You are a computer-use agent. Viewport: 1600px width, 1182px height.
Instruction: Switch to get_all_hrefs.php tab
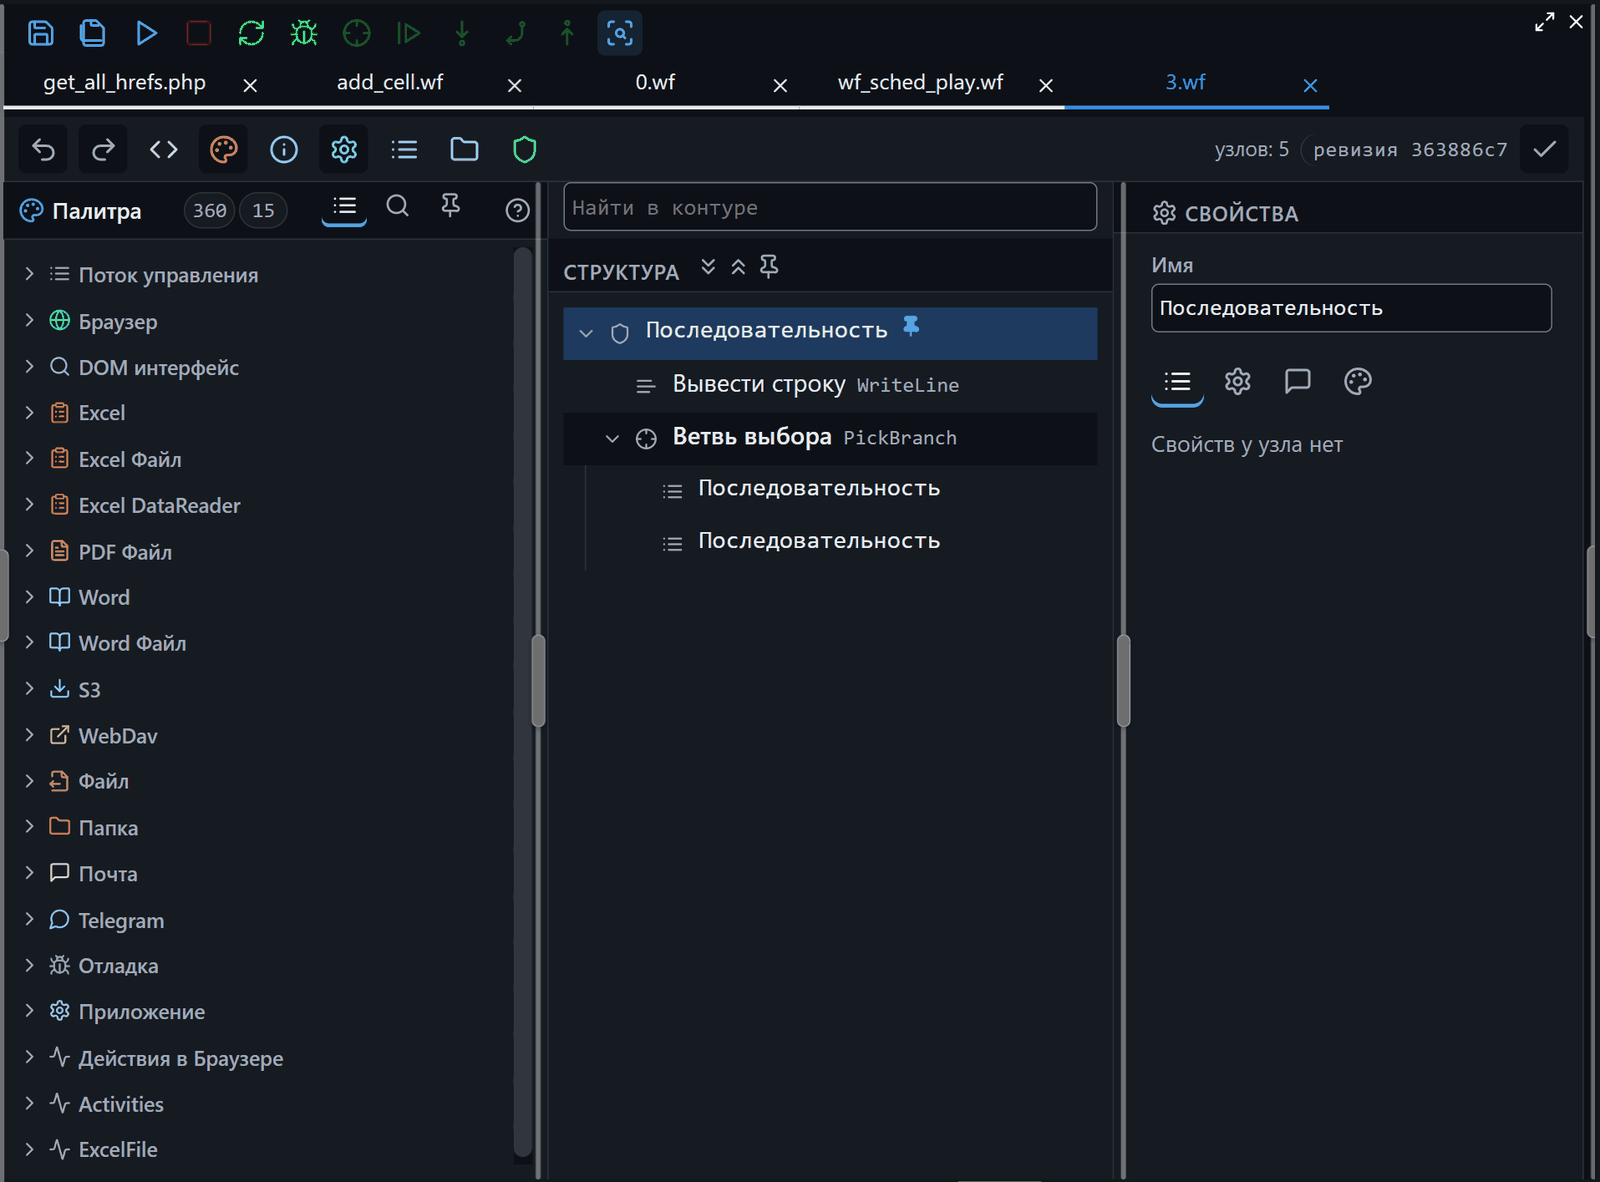pos(125,83)
